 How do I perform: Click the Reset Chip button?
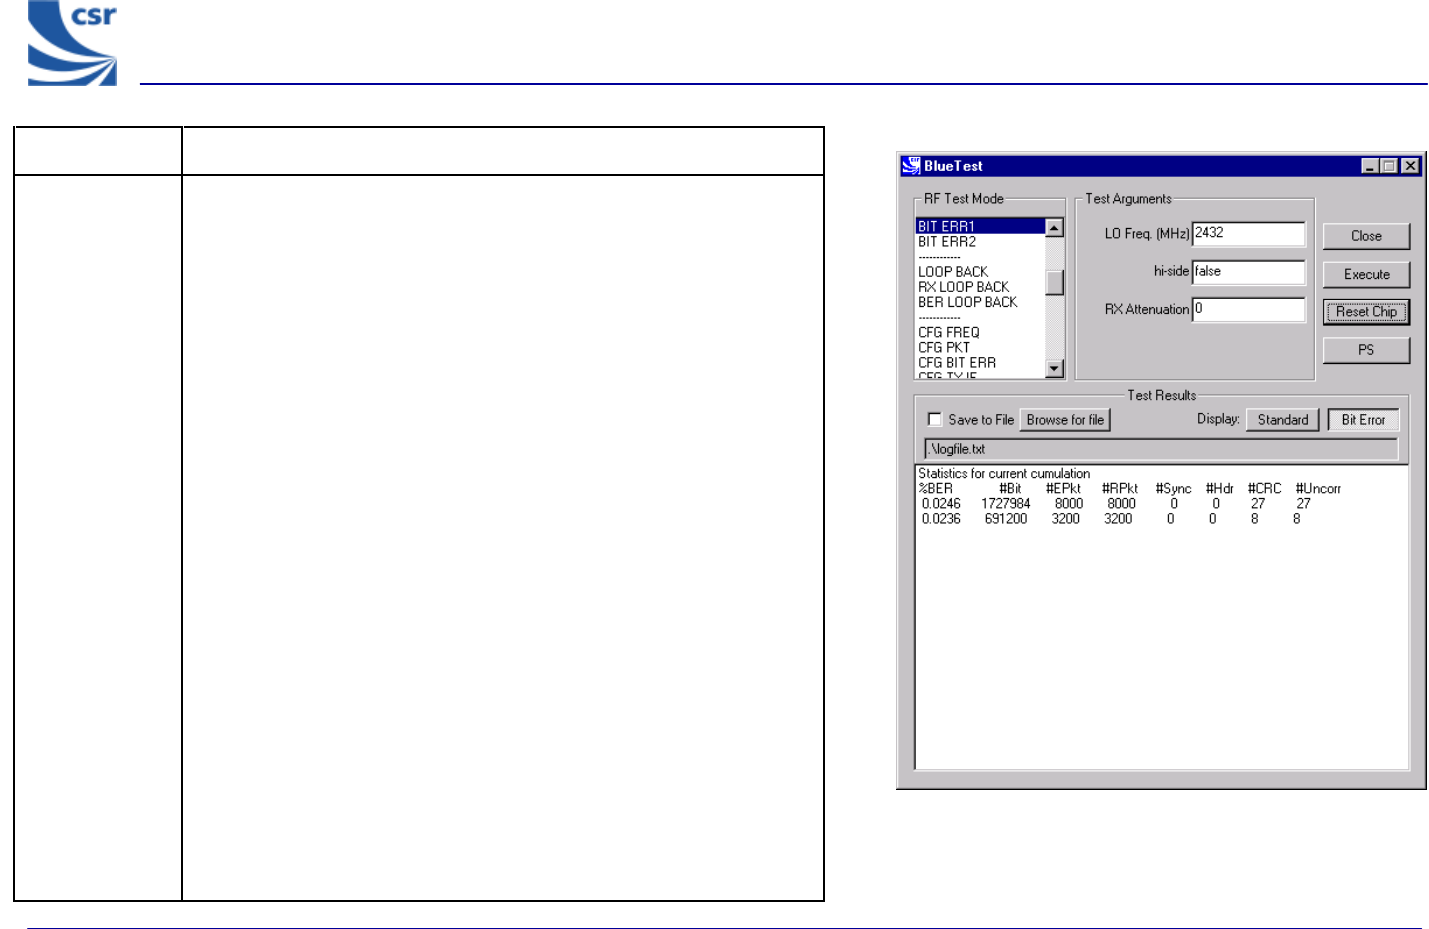pyautogui.click(x=1366, y=312)
